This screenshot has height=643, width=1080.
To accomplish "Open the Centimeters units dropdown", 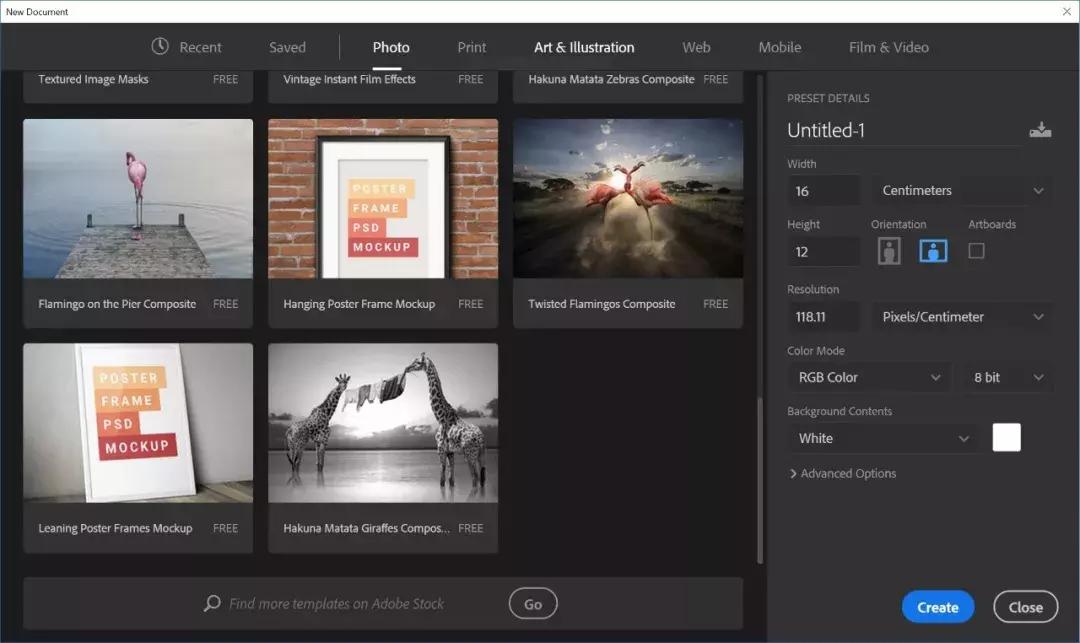I will [961, 191].
